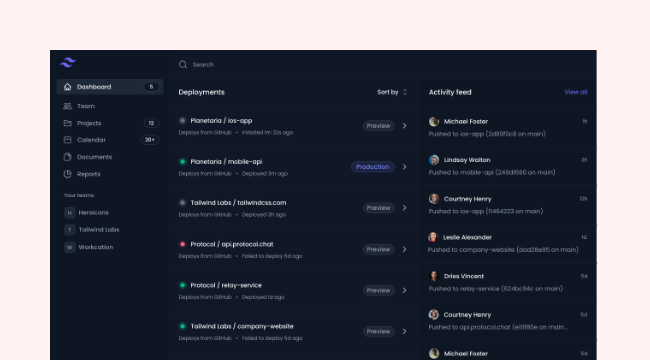Click the Preview badge on company-website
The height and width of the screenshot is (360, 650).
378,331
